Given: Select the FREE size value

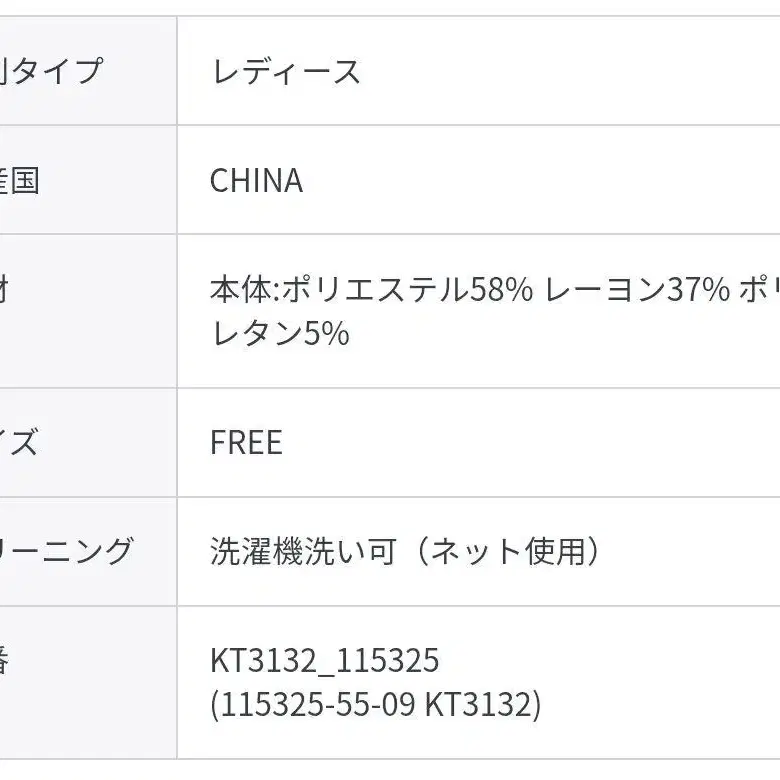Looking at the screenshot, I should 246,442.
